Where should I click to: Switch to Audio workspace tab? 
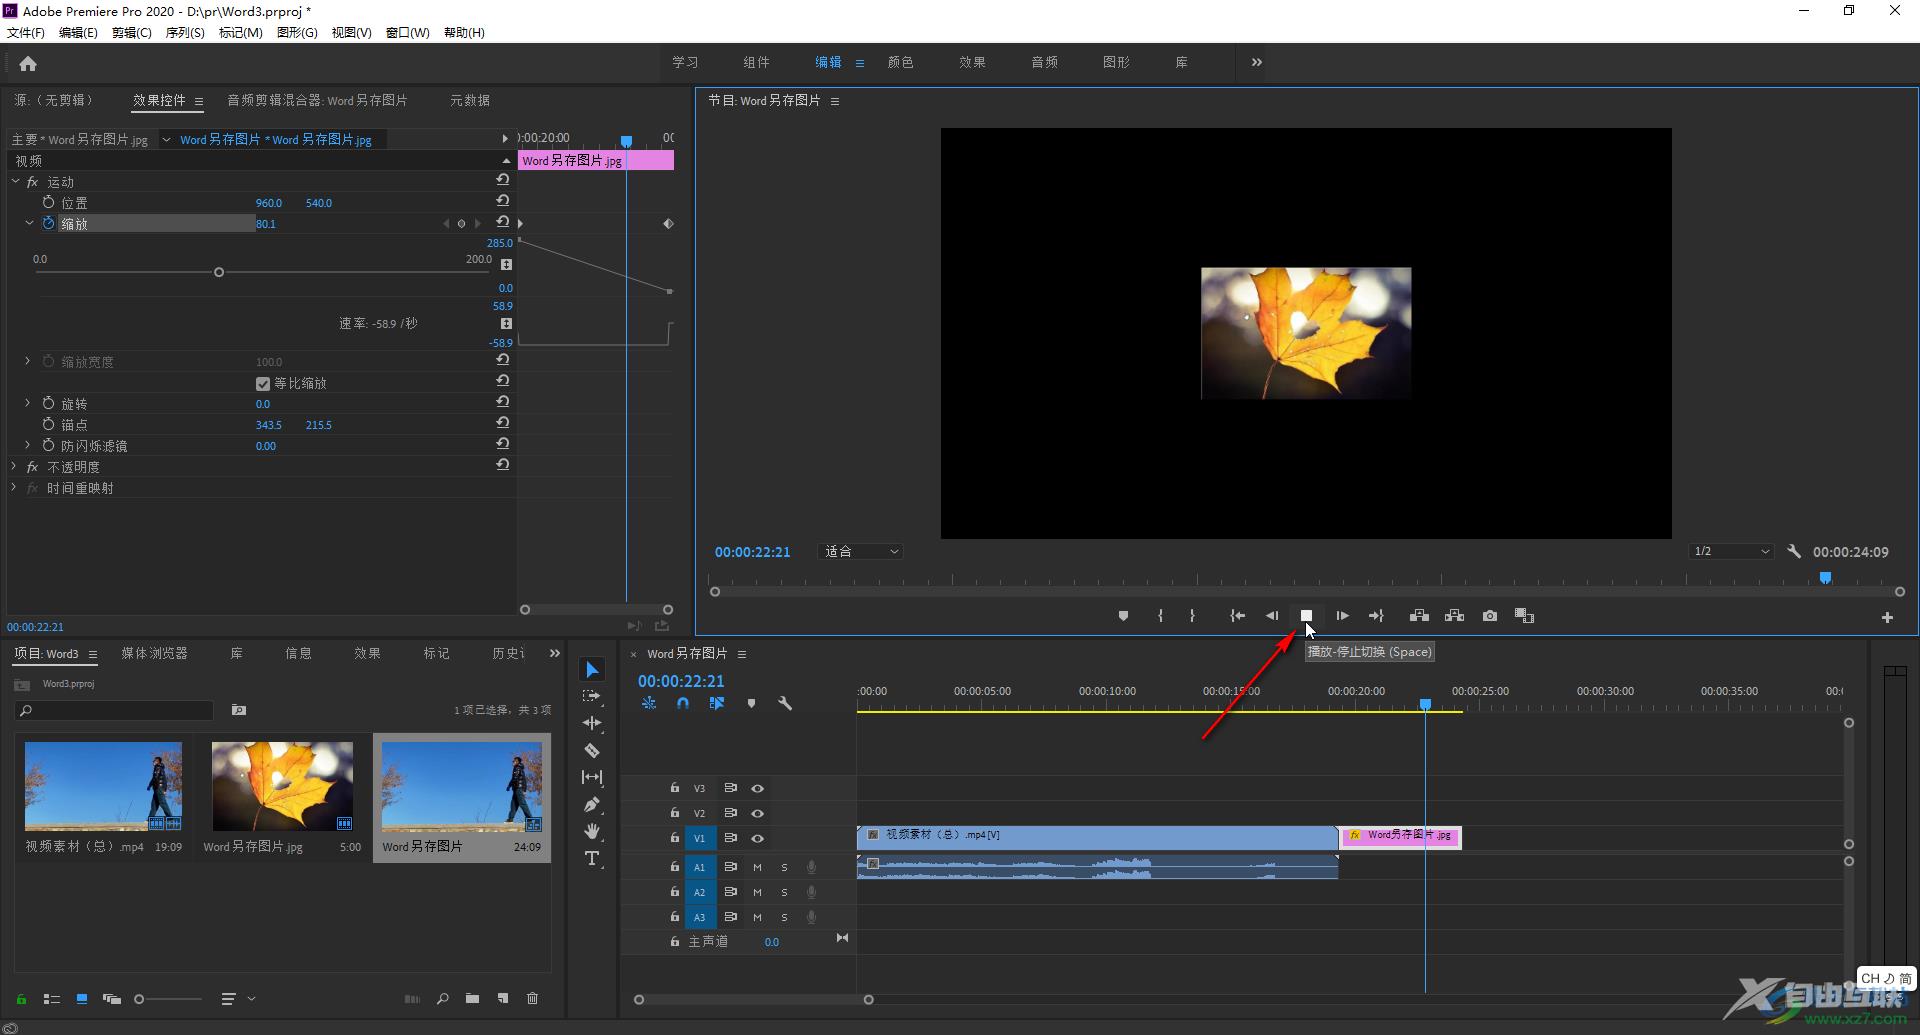[x=1044, y=62]
